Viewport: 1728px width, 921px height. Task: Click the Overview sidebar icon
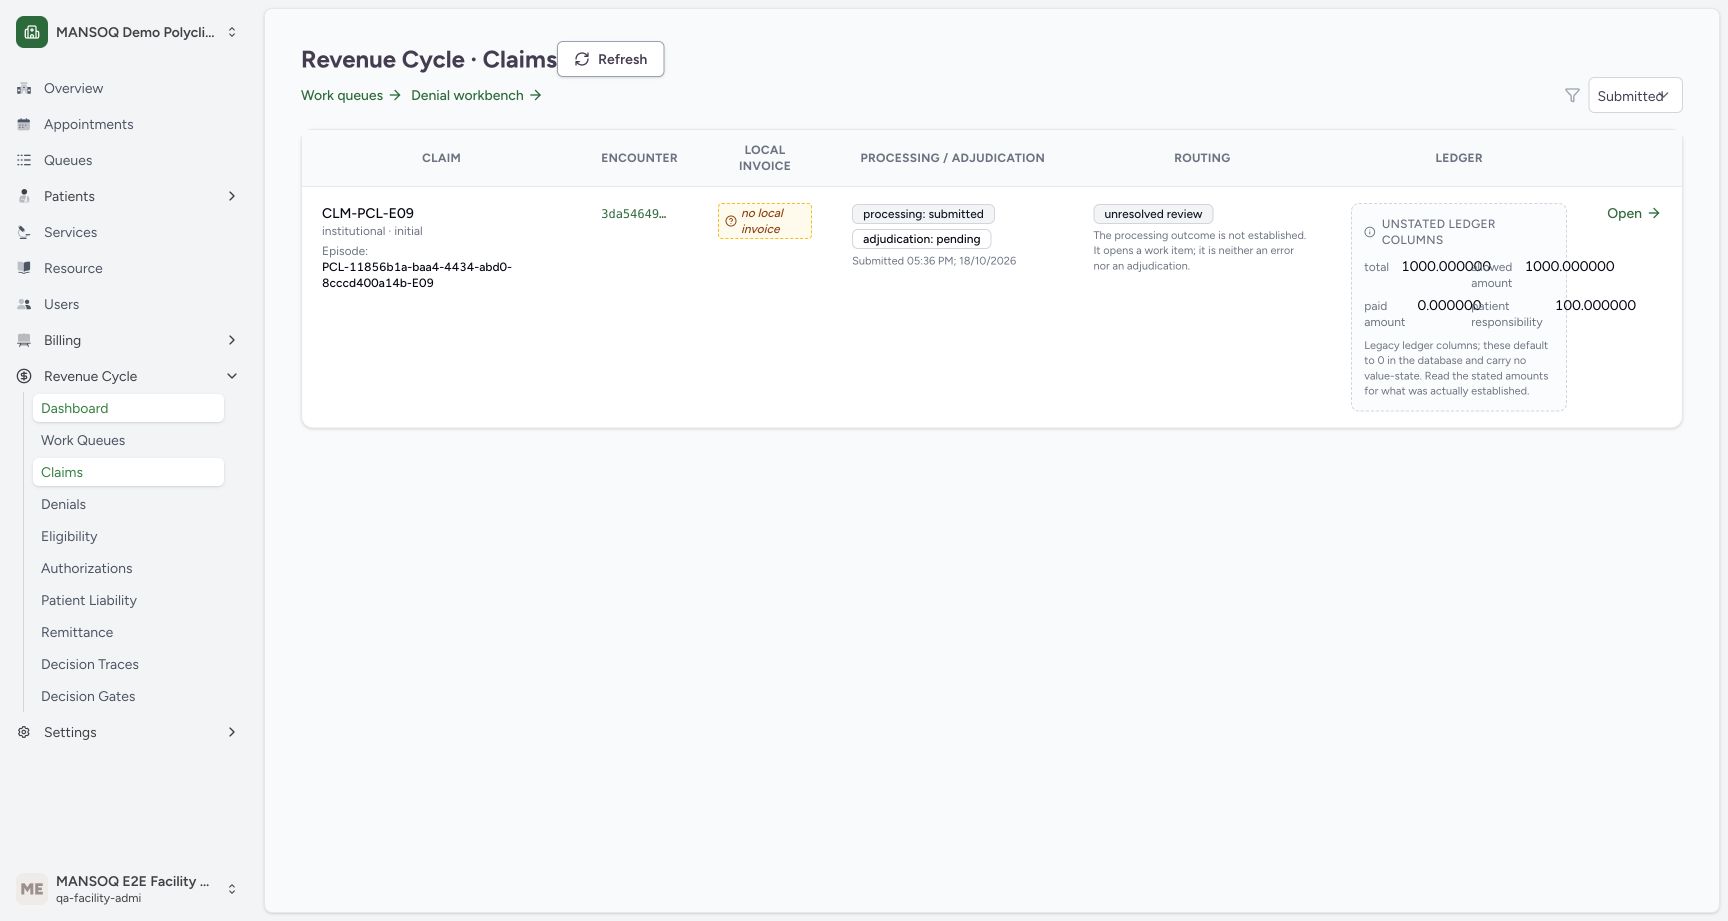(x=24, y=88)
